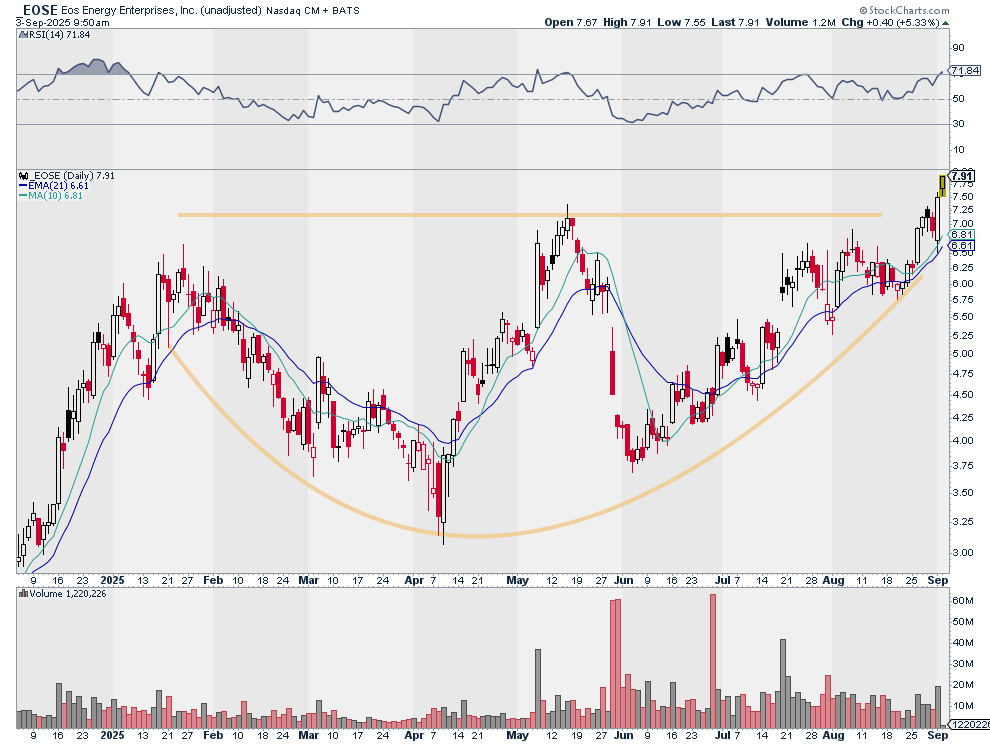
Task: Click the 1220226 volume tag on volume axis
Action: (x=969, y=724)
